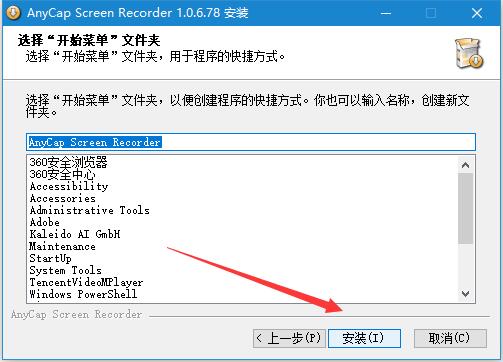Screen dimensions: 503x362
Task: Pick the Adobe folder entry
Action: (45, 222)
